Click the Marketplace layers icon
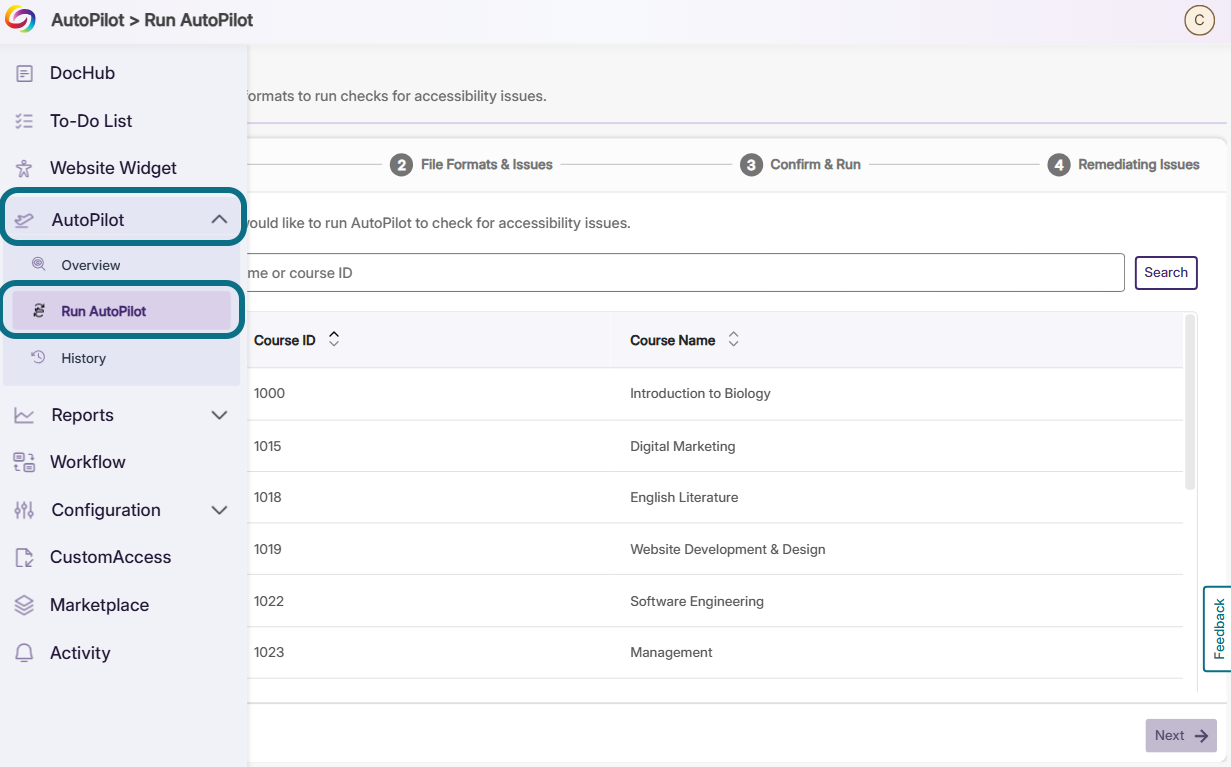 (x=25, y=605)
